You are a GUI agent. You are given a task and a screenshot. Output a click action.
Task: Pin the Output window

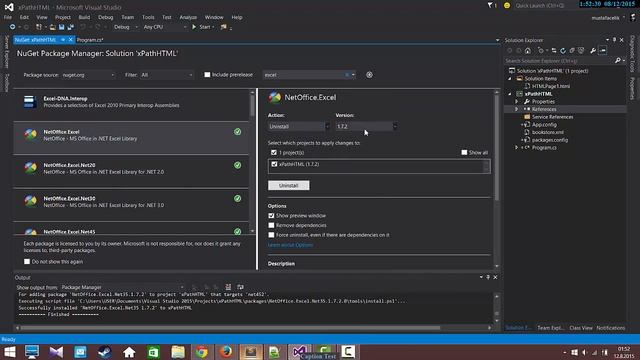[488, 277]
